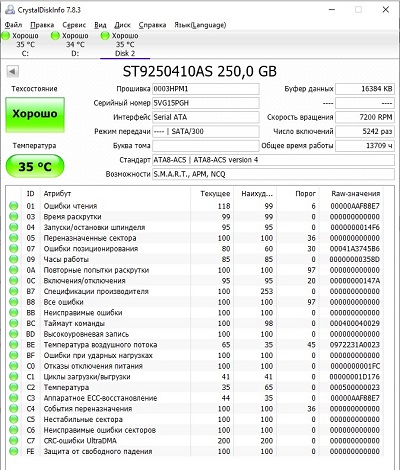This screenshot has width=400, height=470.
Task: Click status dot for Включения/отключения
Action: (x=14, y=281)
